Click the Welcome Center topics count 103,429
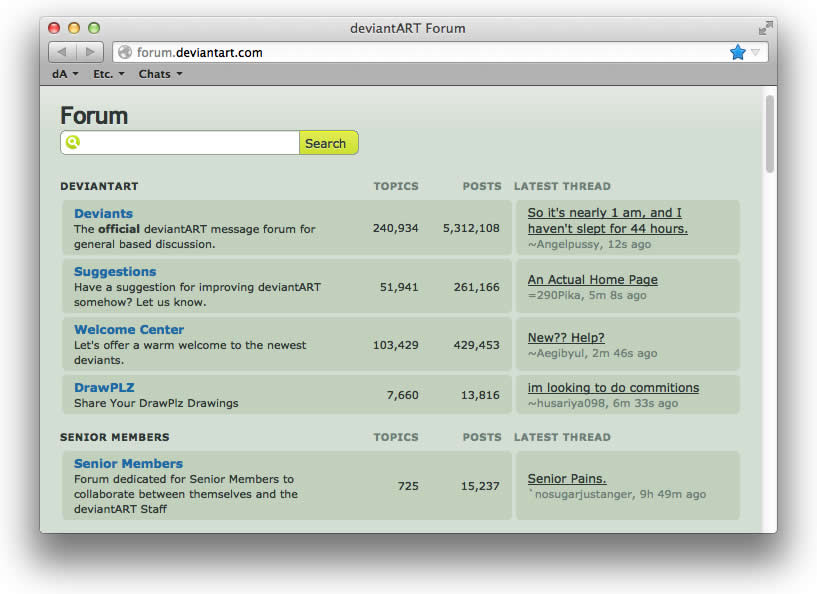 [395, 345]
